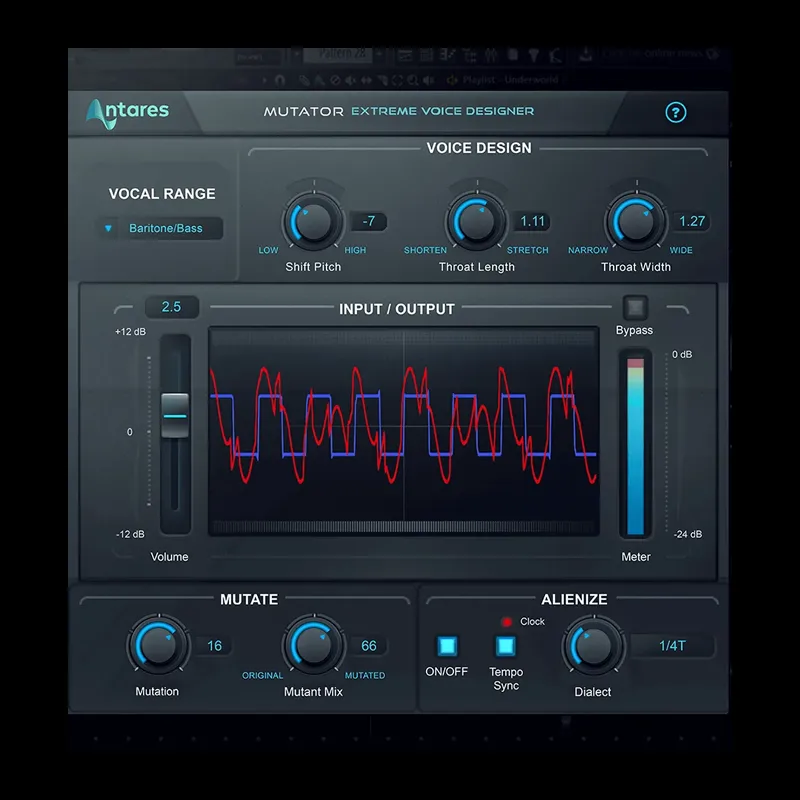The width and height of the screenshot is (800, 800).
Task: Click the ALIENIZE section heading
Action: click(574, 599)
